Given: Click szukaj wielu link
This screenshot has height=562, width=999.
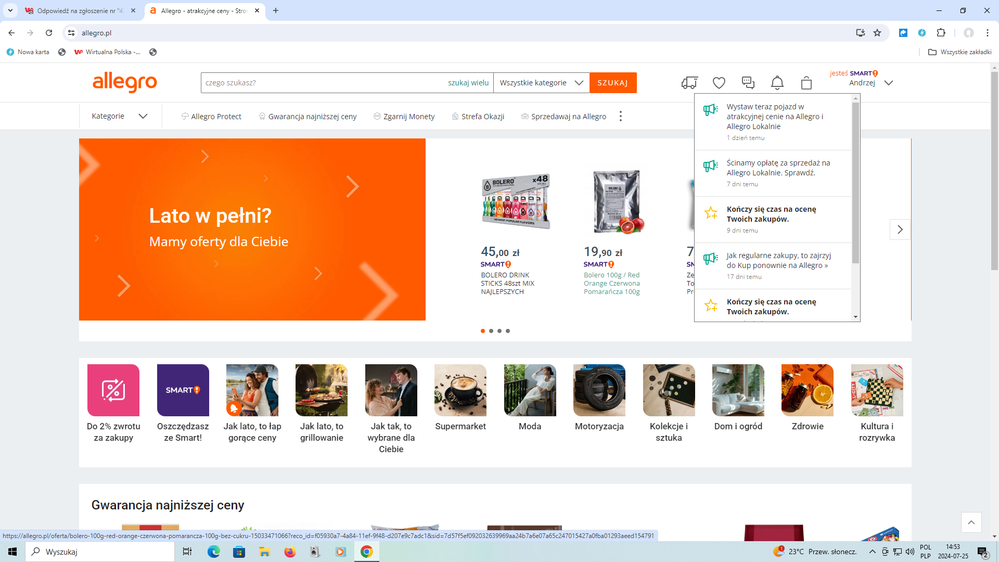Looking at the screenshot, I should point(468,83).
